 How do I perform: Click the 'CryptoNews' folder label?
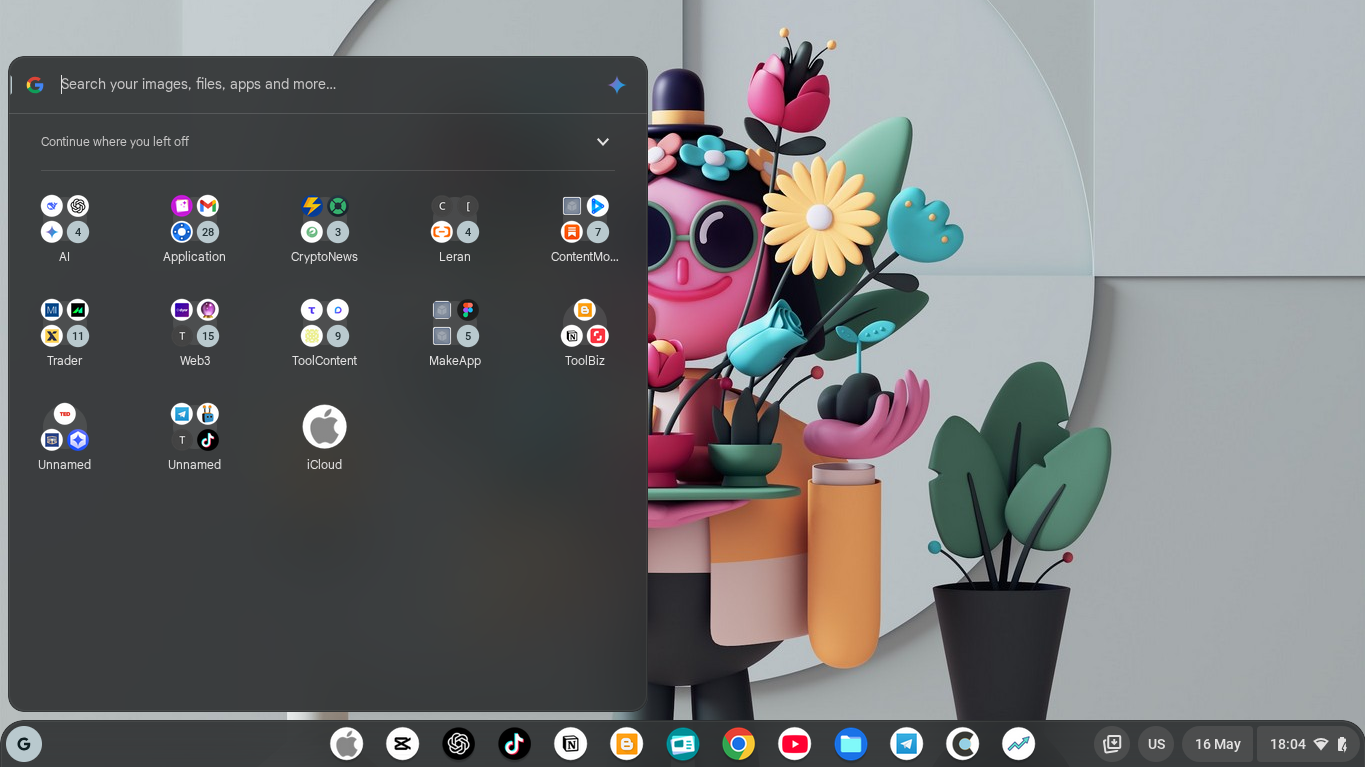(x=324, y=257)
